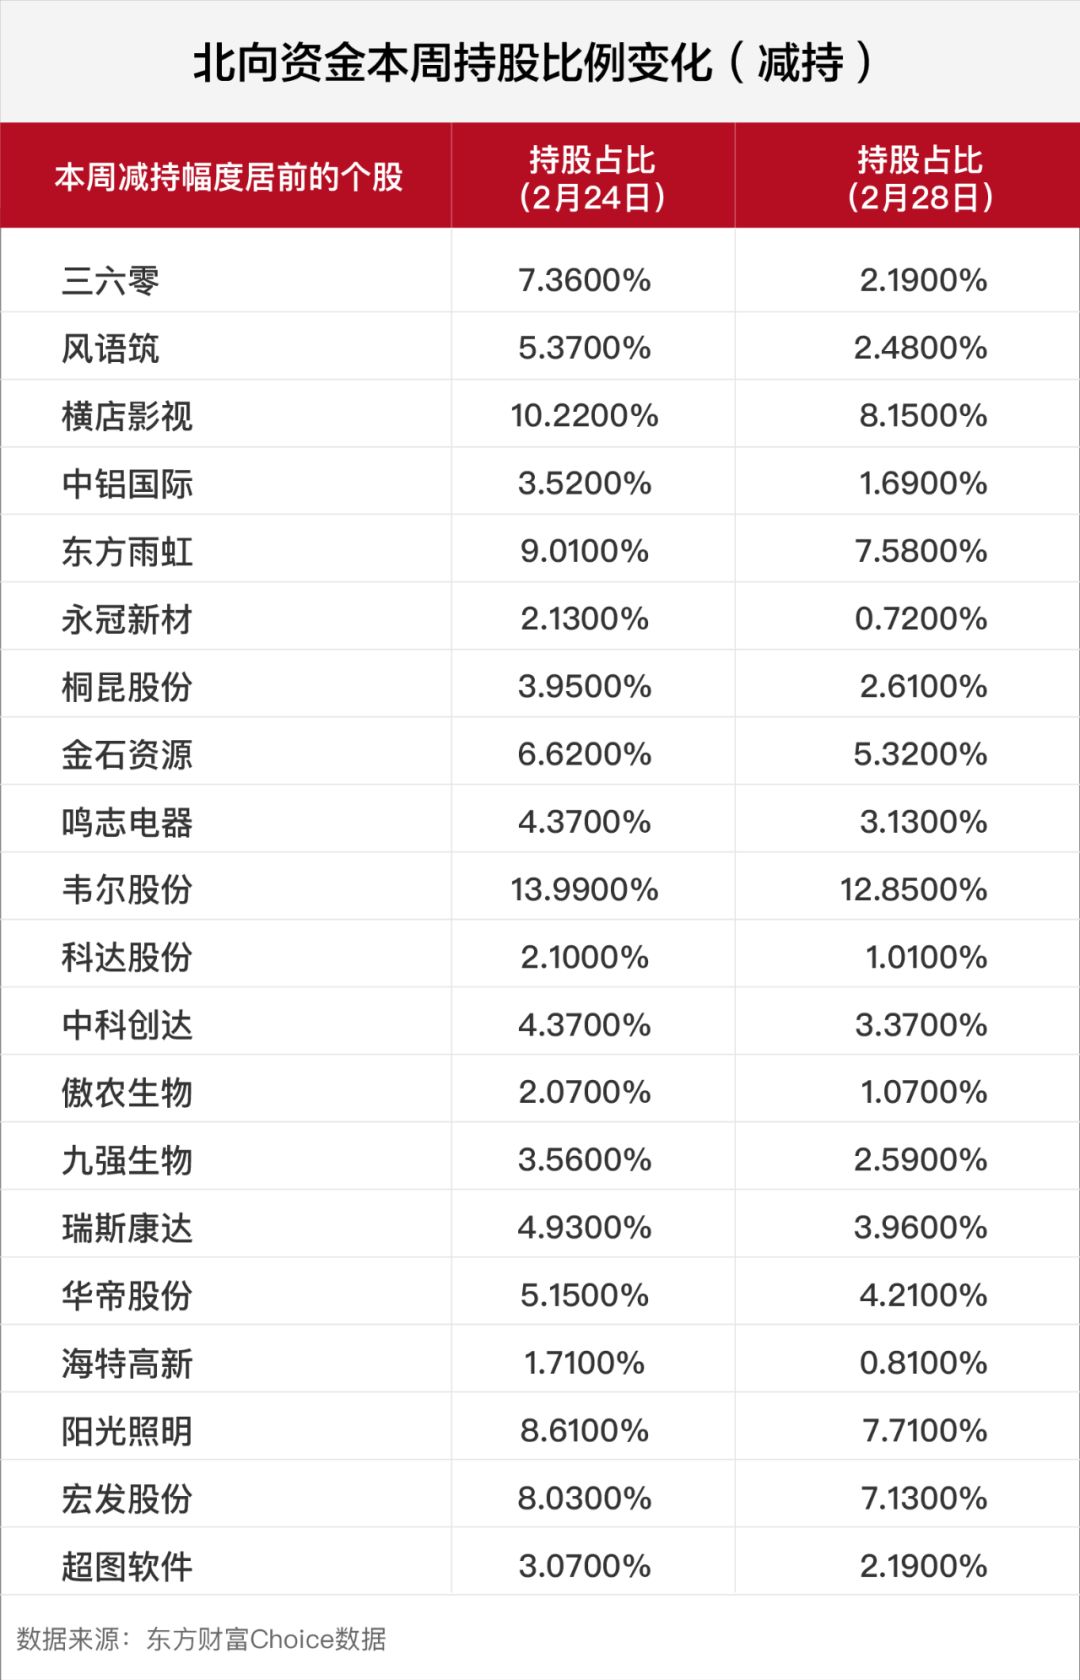Click the 中铝国际 stock name

point(127,484)
